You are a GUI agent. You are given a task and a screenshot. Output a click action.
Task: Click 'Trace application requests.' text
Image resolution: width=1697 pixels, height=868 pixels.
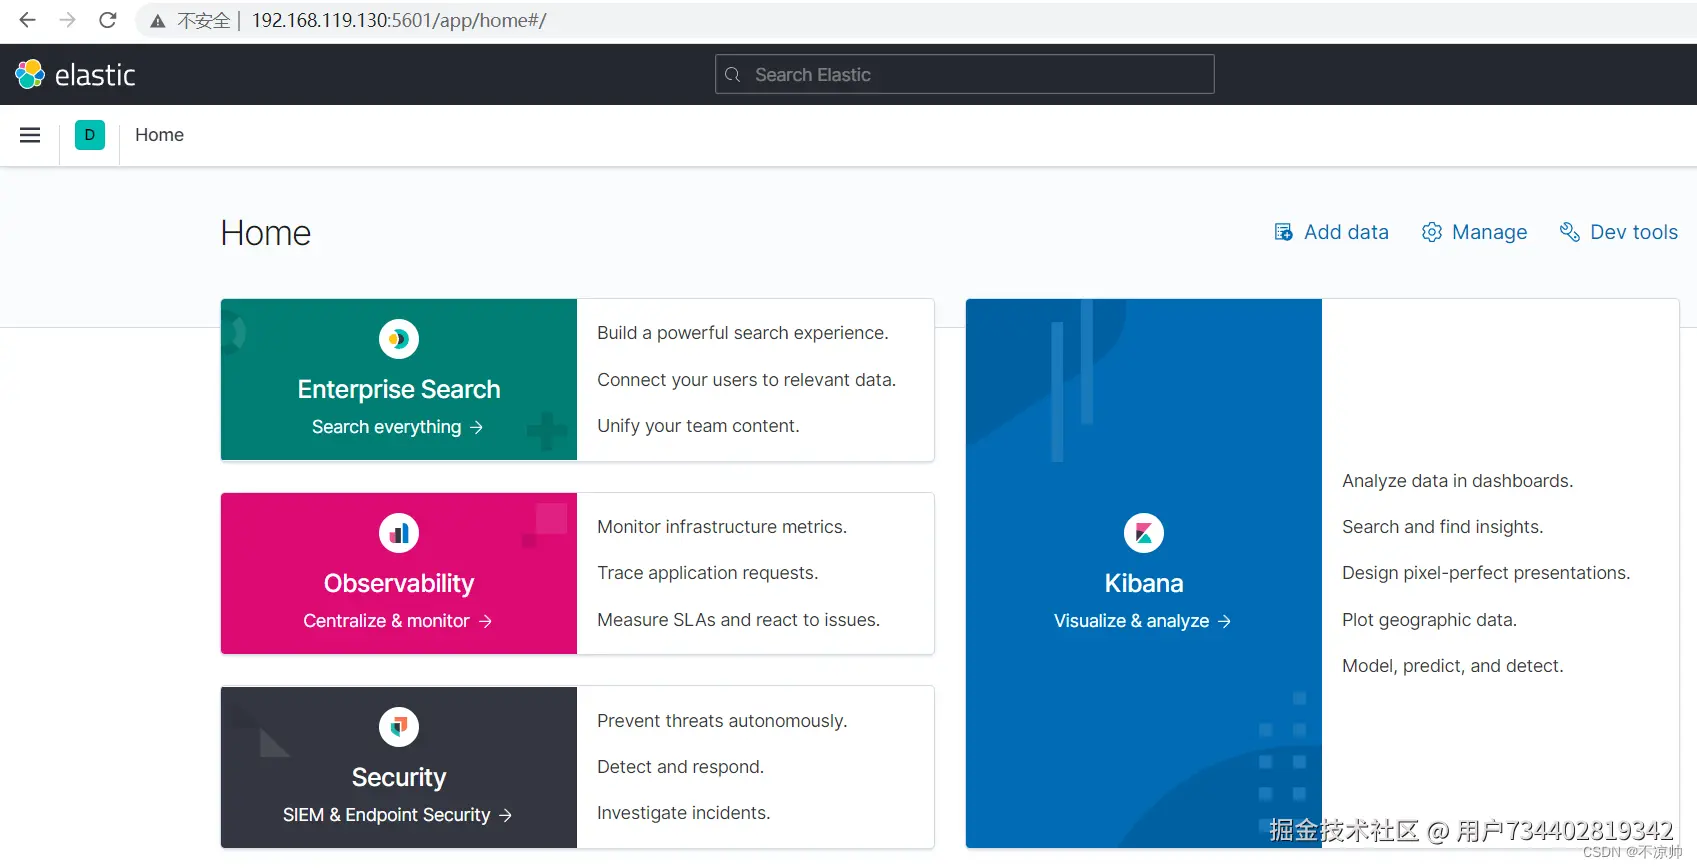(707, 573)
